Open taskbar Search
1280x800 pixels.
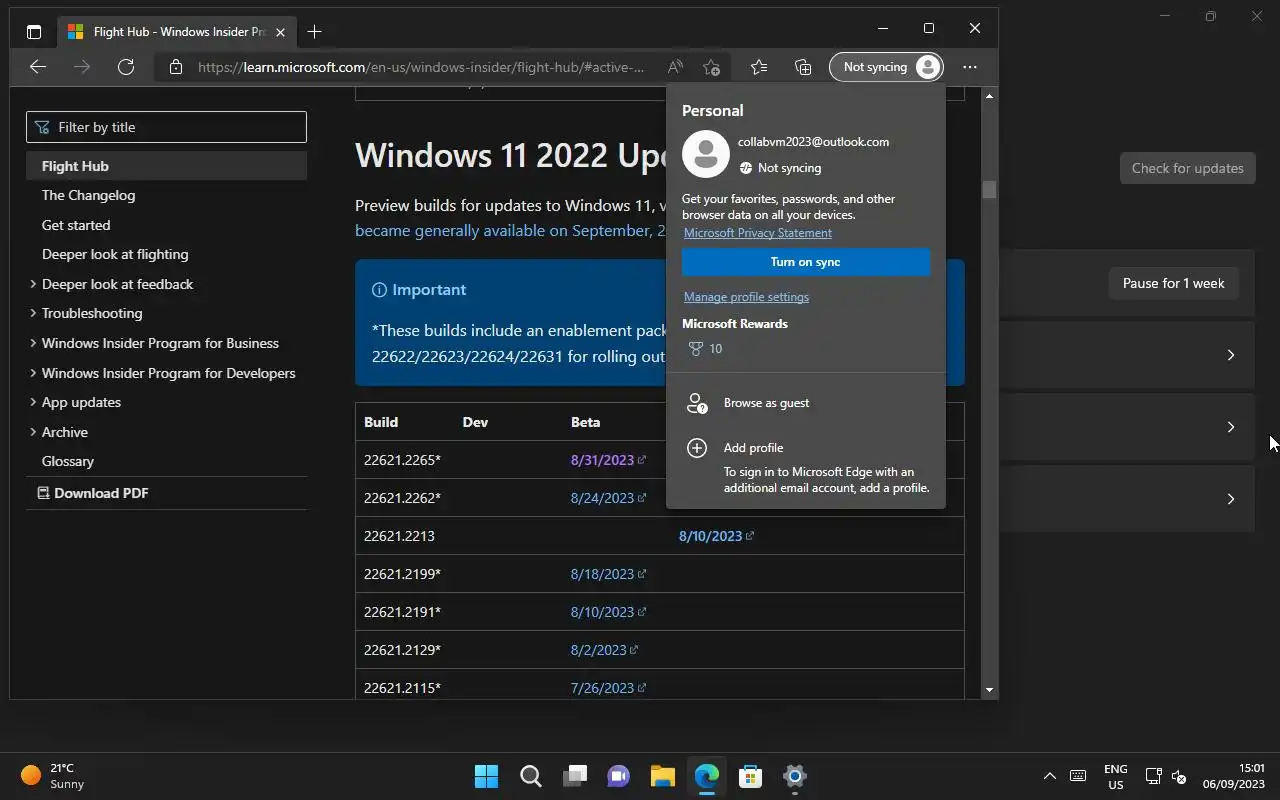point(531,776)
